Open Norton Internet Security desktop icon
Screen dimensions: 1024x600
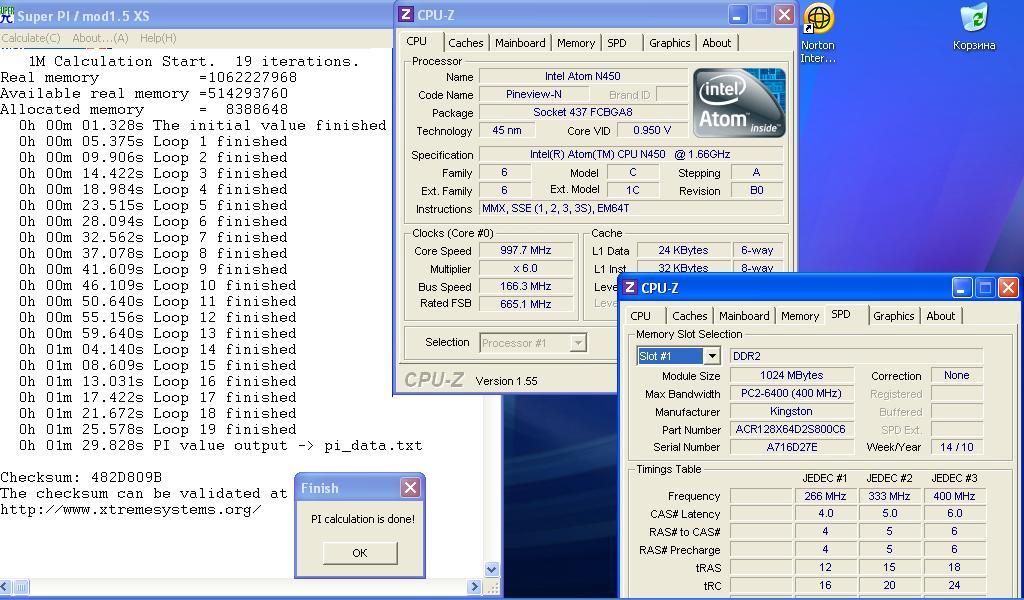tap(818, 34)
